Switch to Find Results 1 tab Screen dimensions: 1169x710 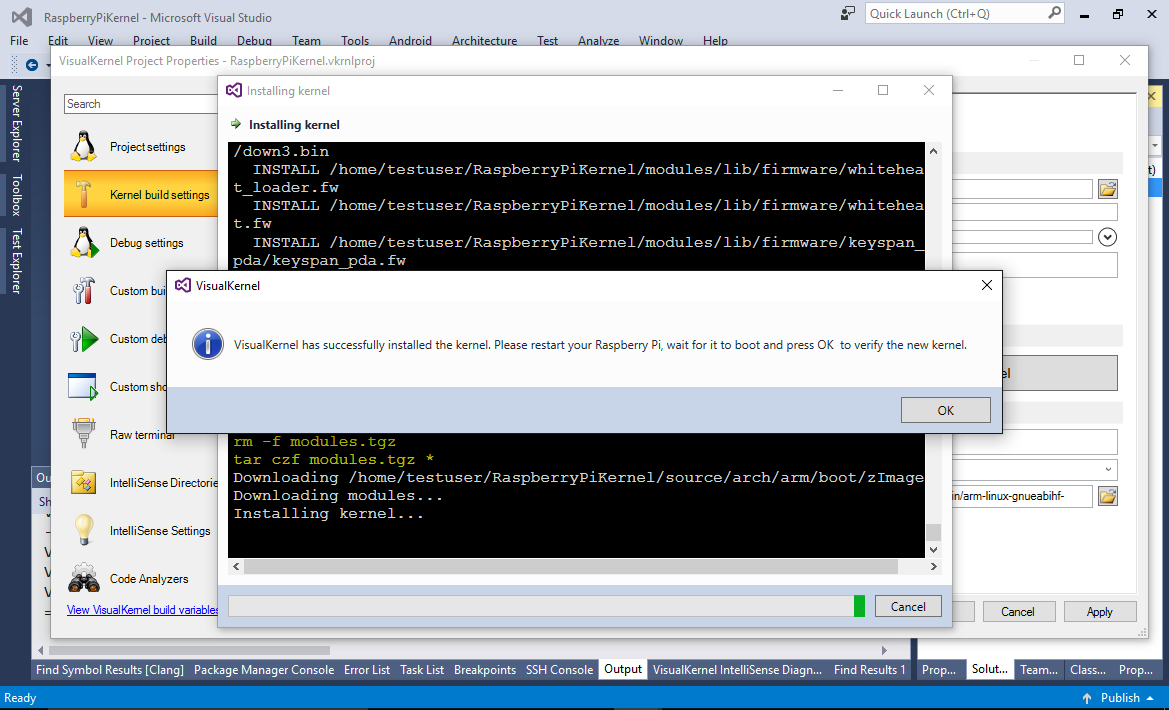coord(869,670)
